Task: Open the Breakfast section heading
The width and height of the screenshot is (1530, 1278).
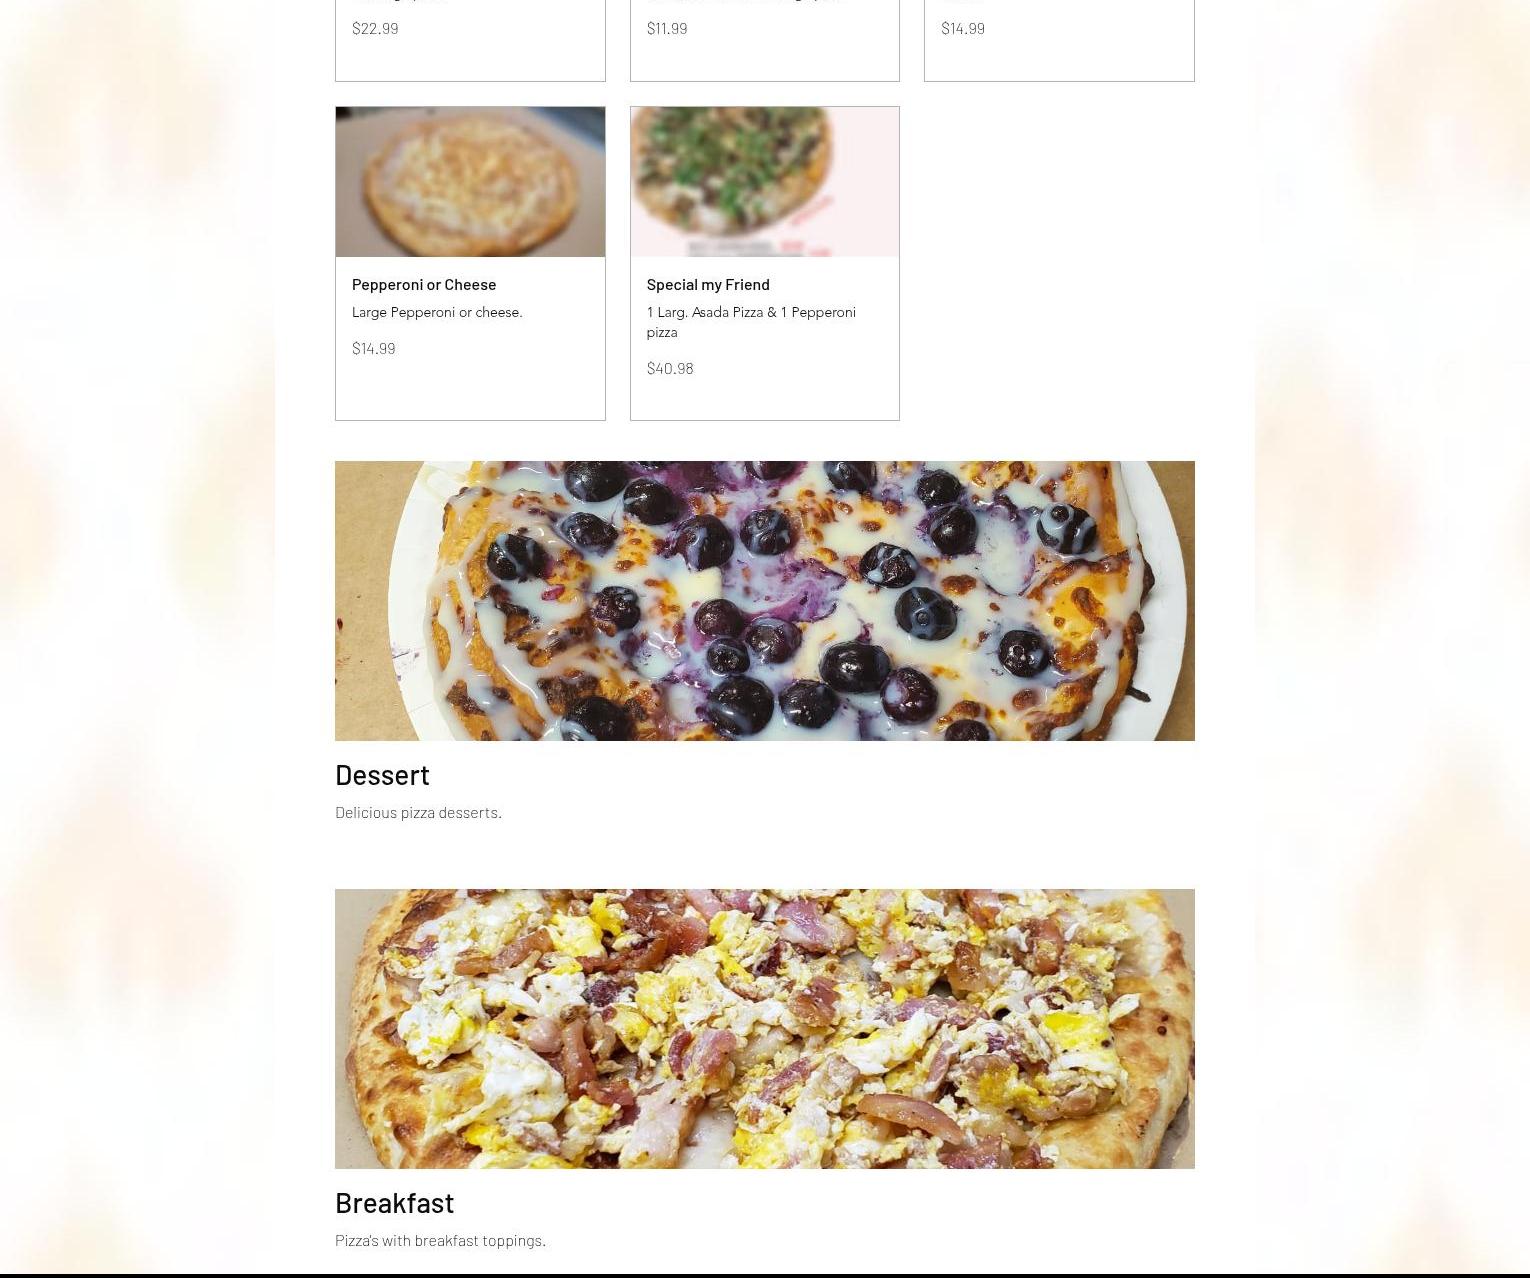Action: (394, 1203)
